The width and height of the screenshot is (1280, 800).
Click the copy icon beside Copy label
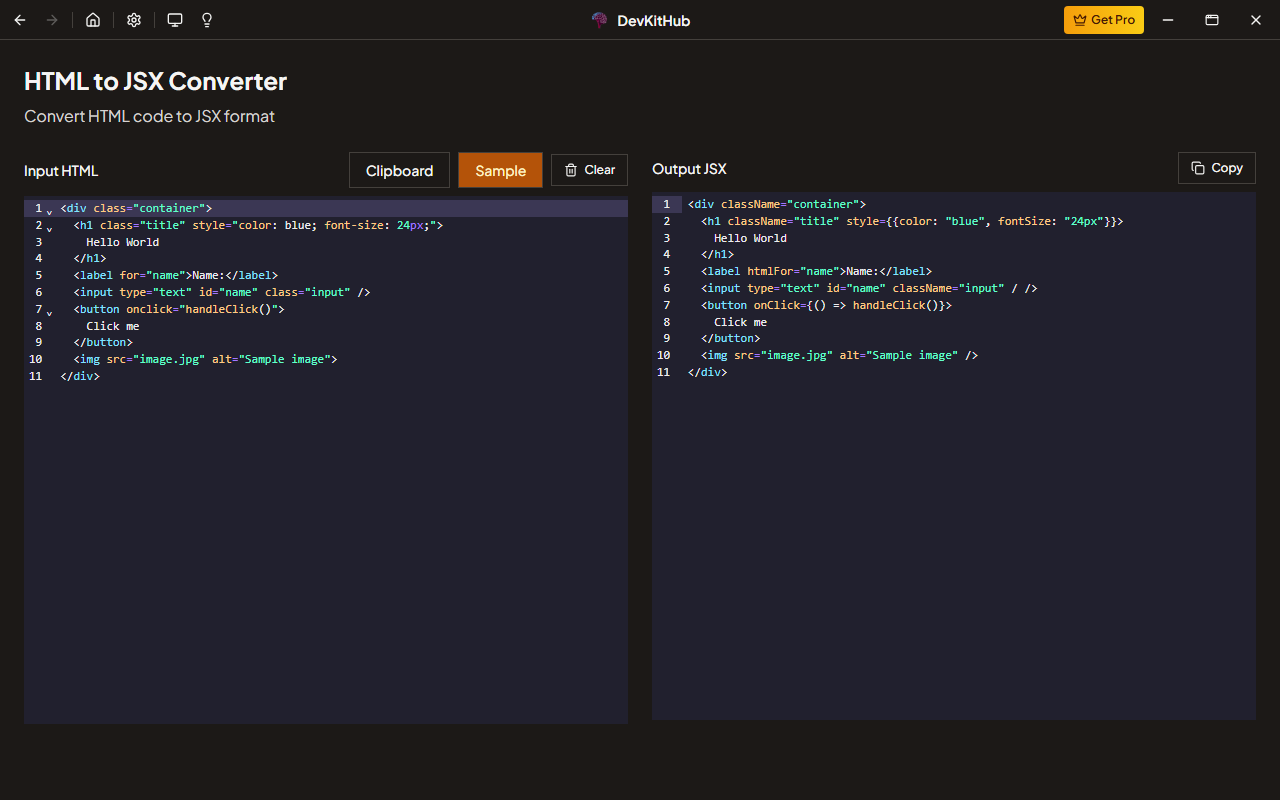tap(1198, 168)
